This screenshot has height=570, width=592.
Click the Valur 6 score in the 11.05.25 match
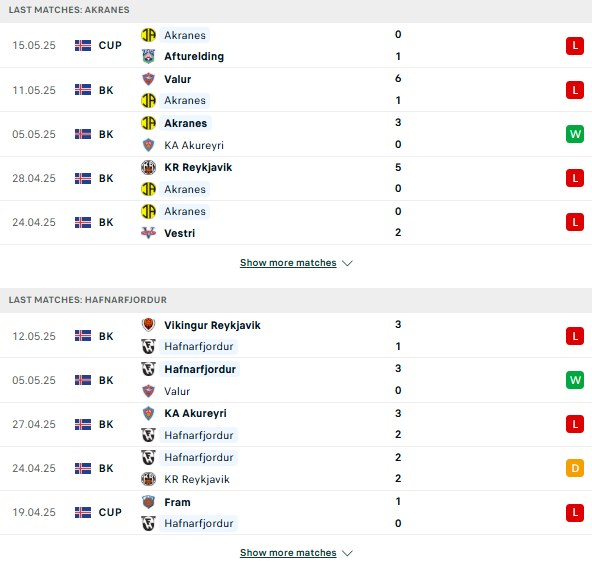click(x=398, y=79)
